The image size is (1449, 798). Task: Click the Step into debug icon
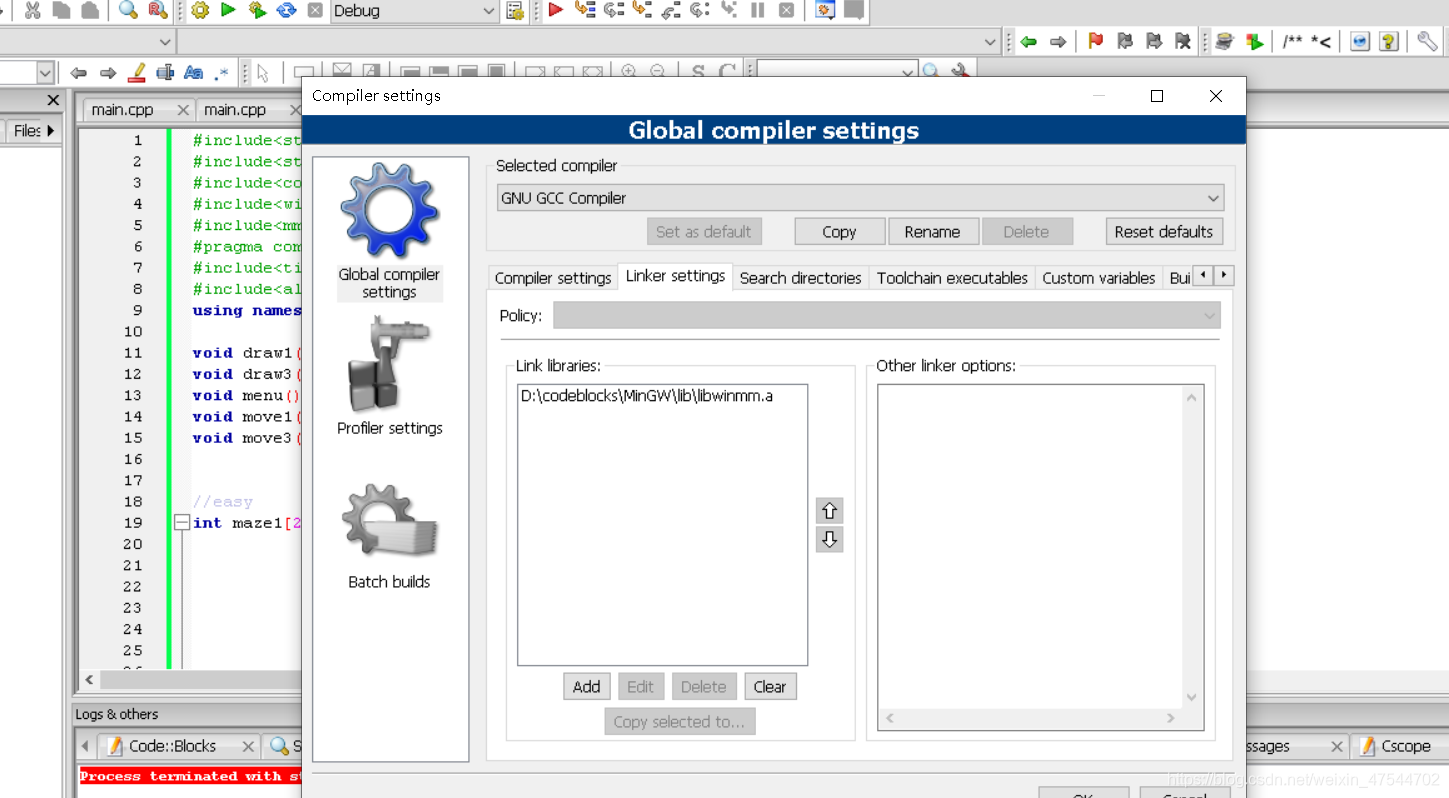(x=643, y=10)
